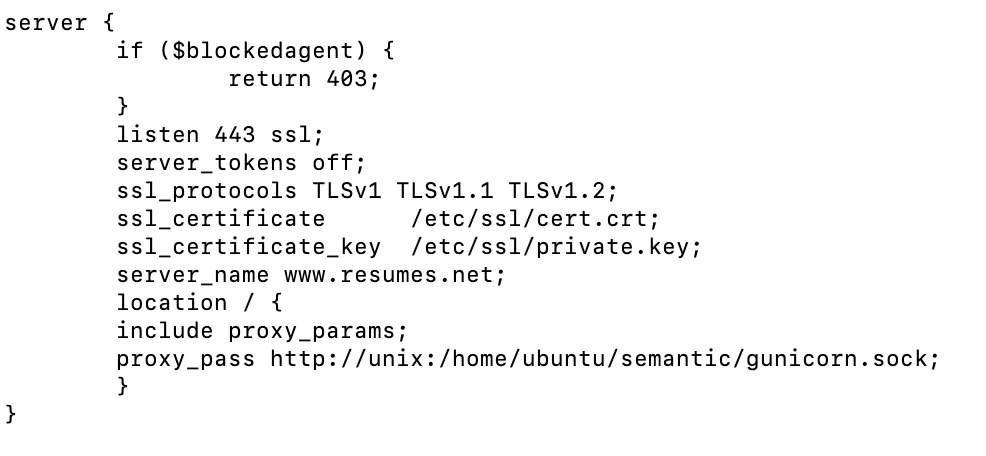Image resolution: width=986 pixels, height=456 pixels.
Task: Click the proxy_pass directive keyword
Action: pos(185,358)
